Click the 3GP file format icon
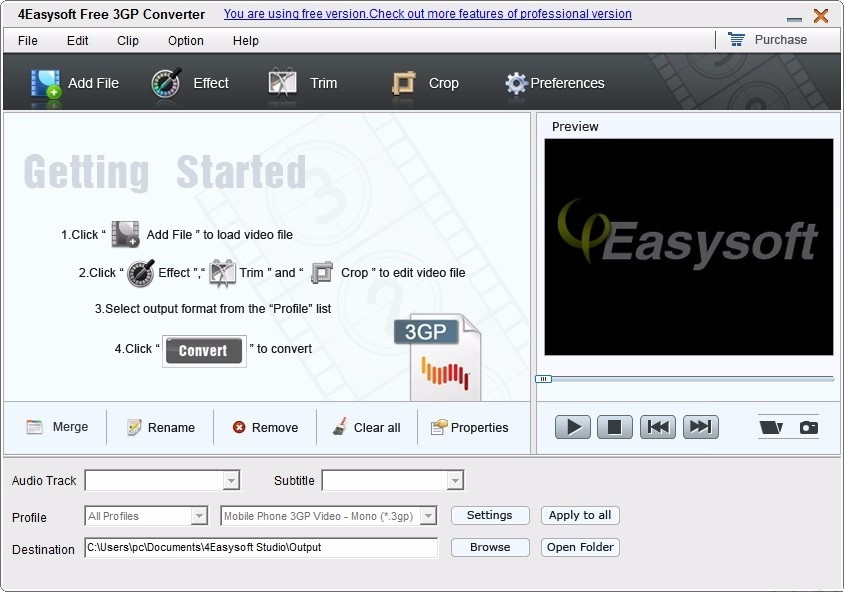Image resolution: width=844 pixels, height=592 pixels. [438, 357]
